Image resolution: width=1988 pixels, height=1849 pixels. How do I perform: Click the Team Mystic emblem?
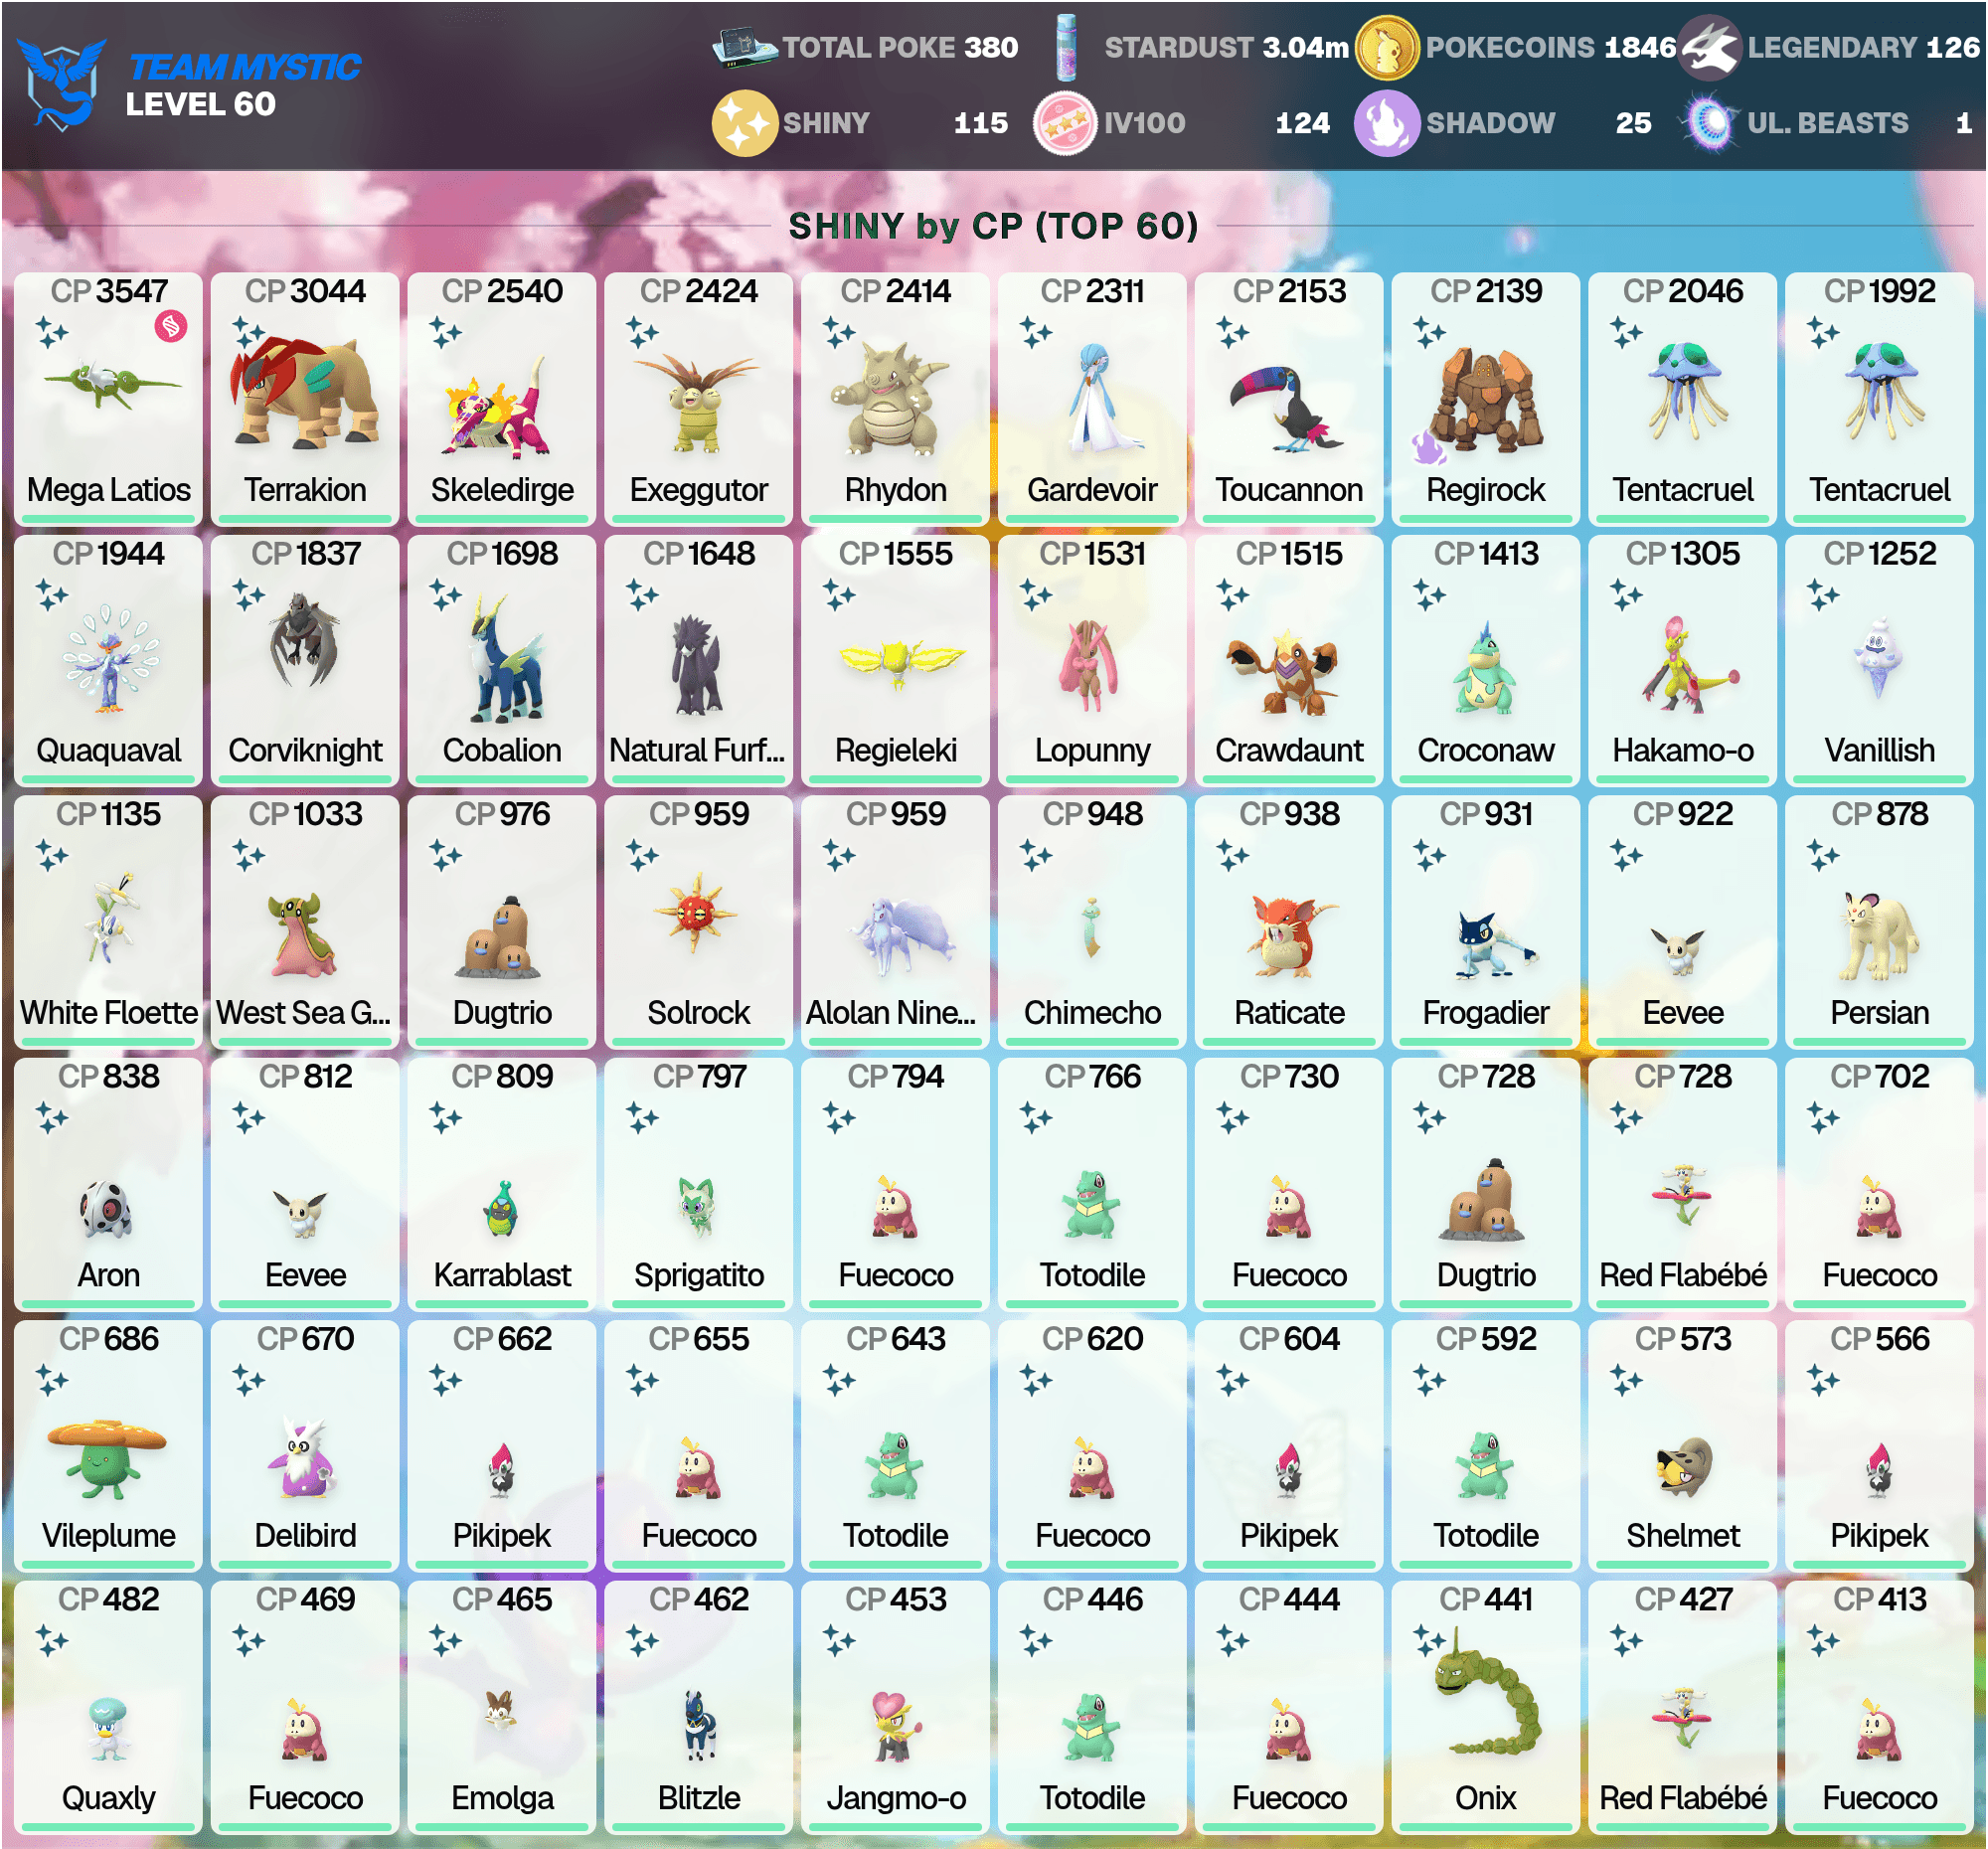click(62, 84)
